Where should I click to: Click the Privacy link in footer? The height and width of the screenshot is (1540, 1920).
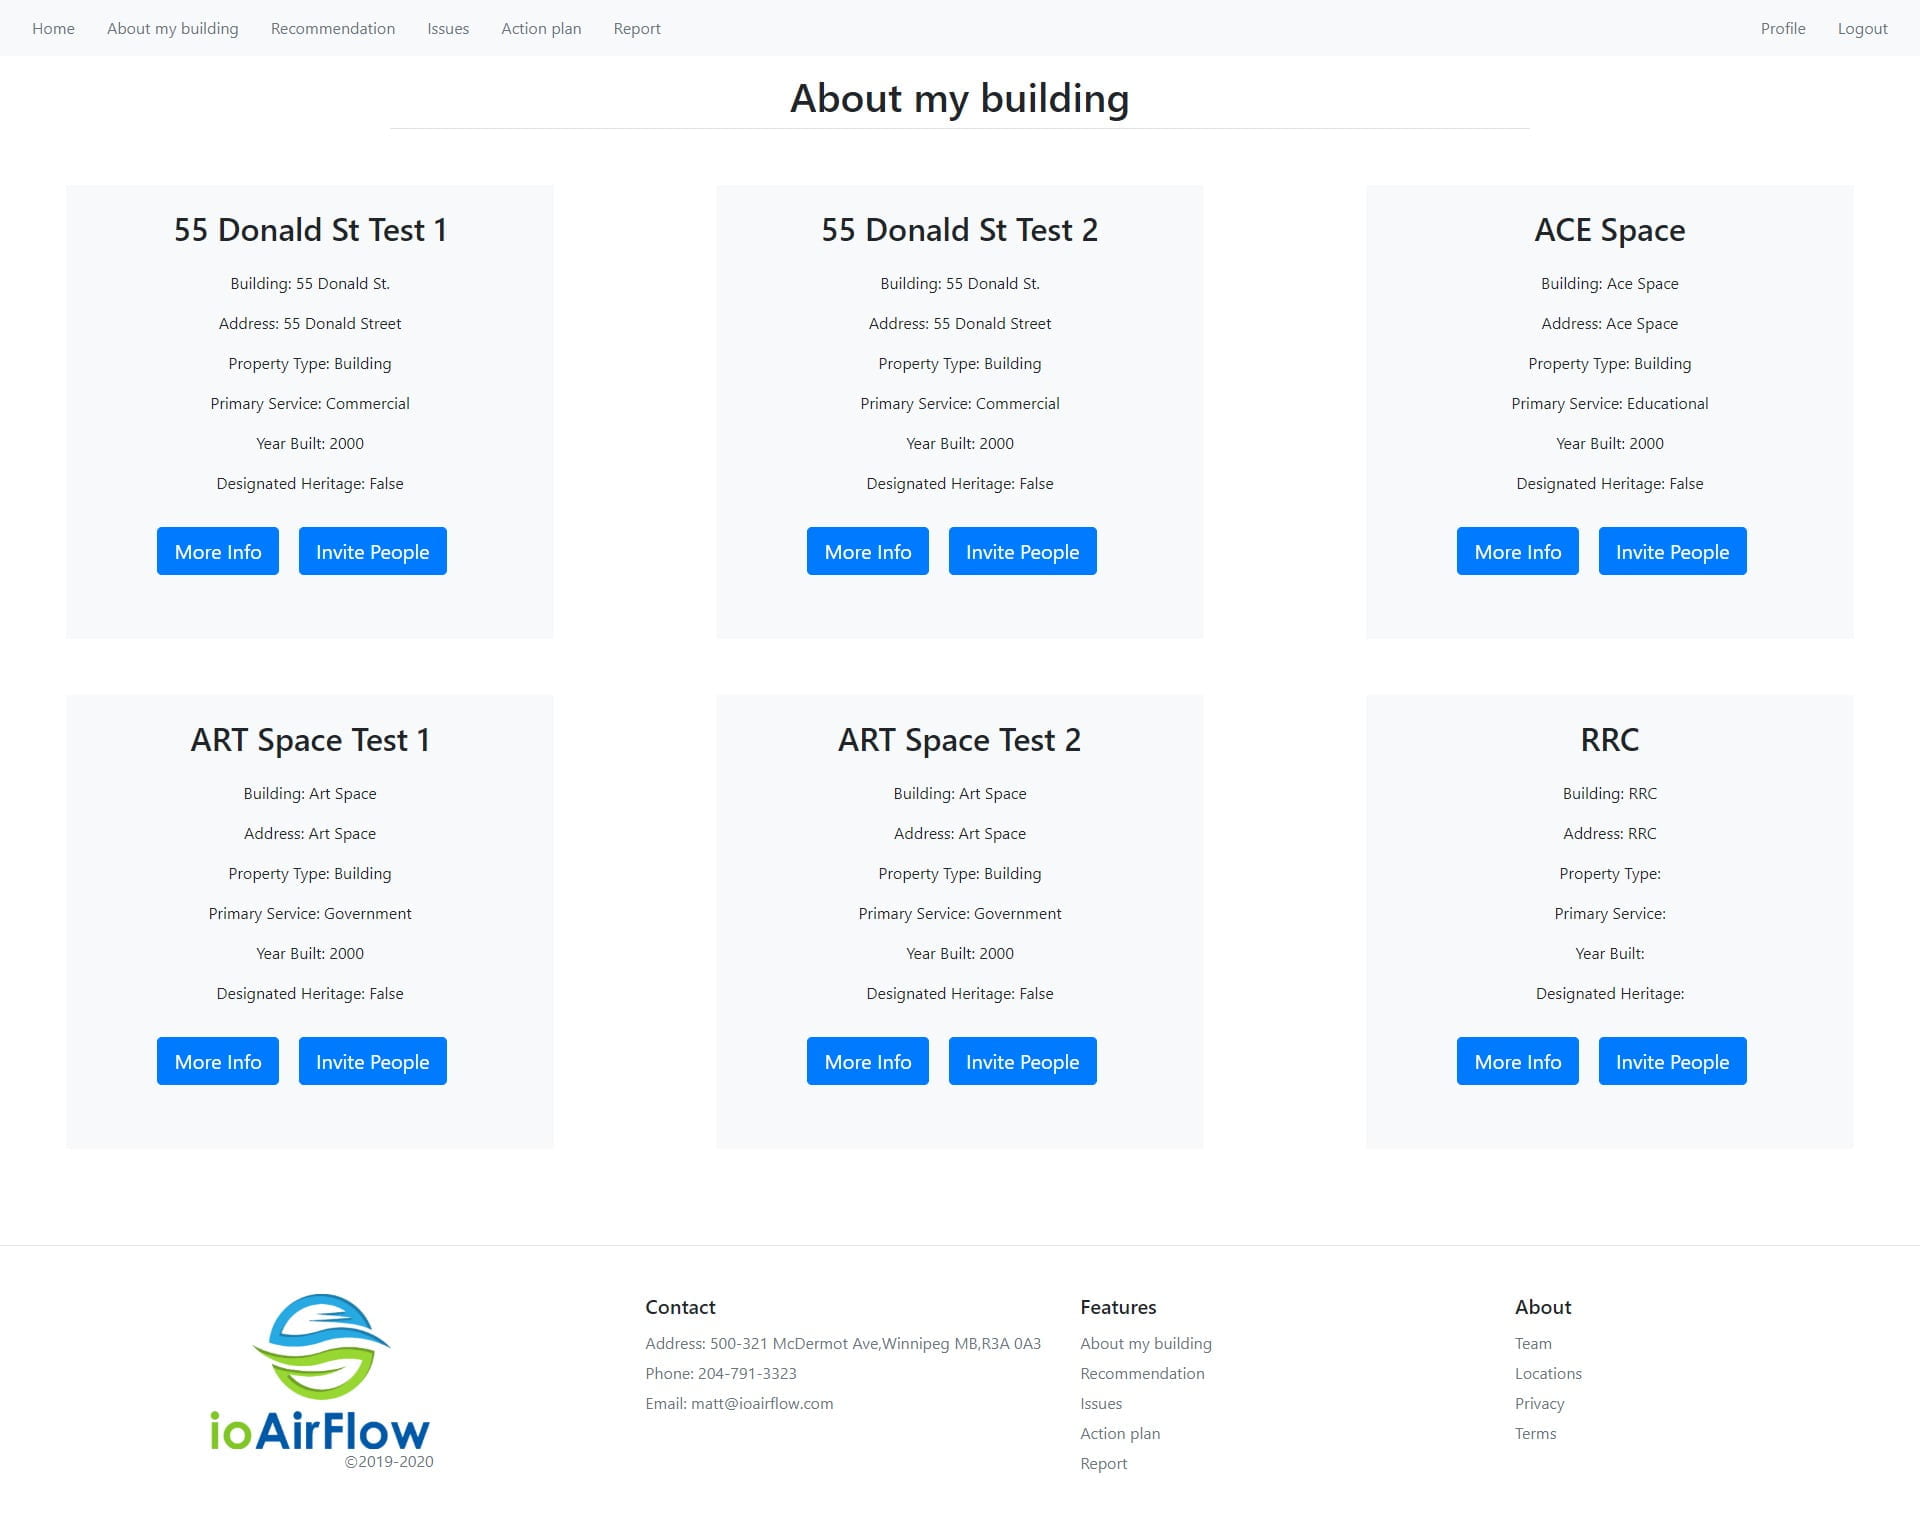(1538, 1403)
